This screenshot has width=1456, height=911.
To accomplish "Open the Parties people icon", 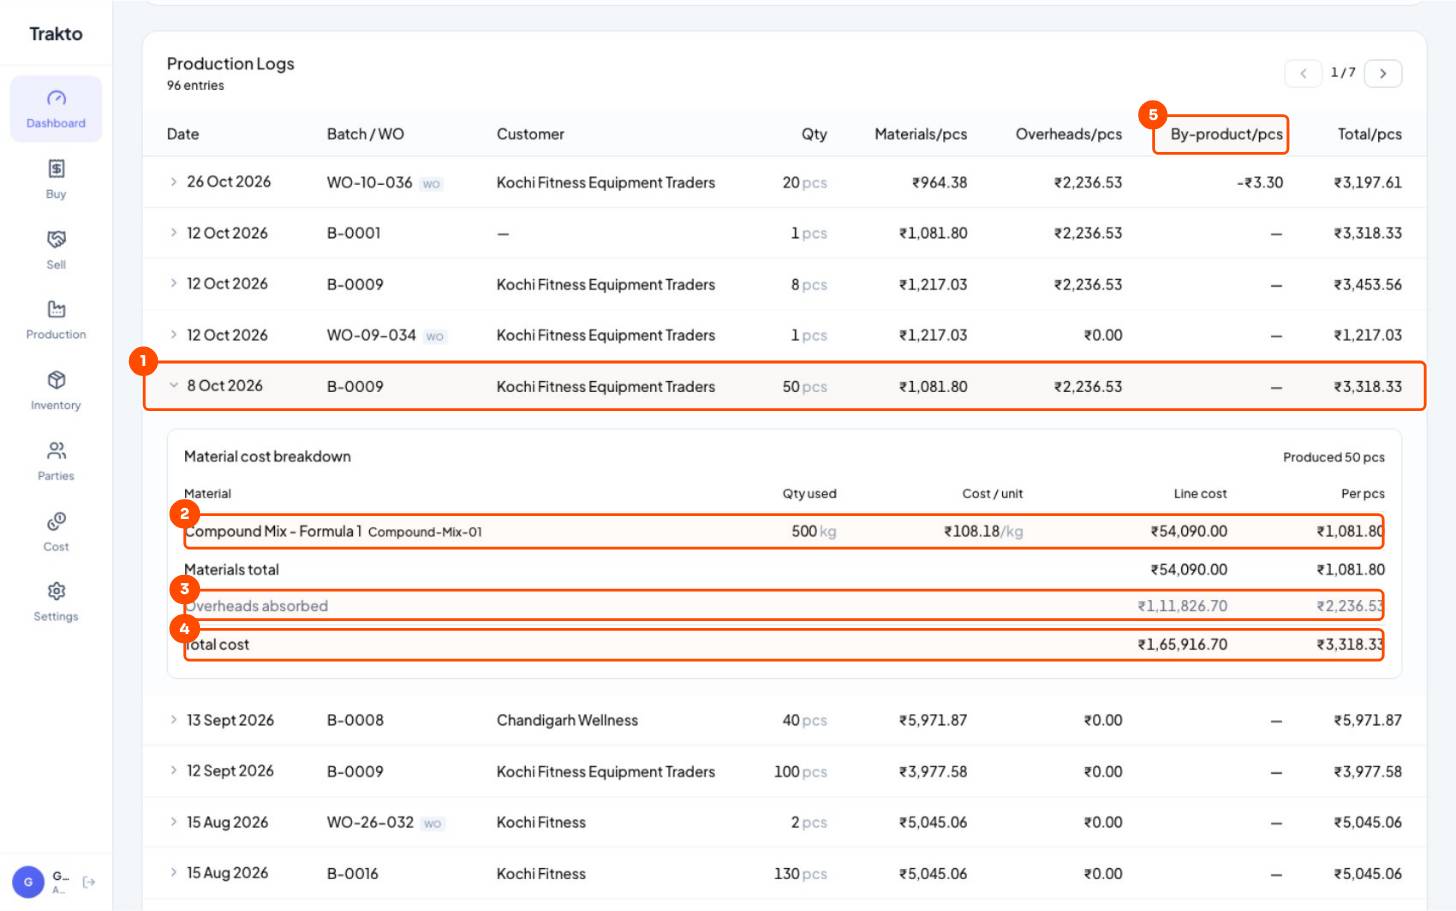I will tap(56, 450).
